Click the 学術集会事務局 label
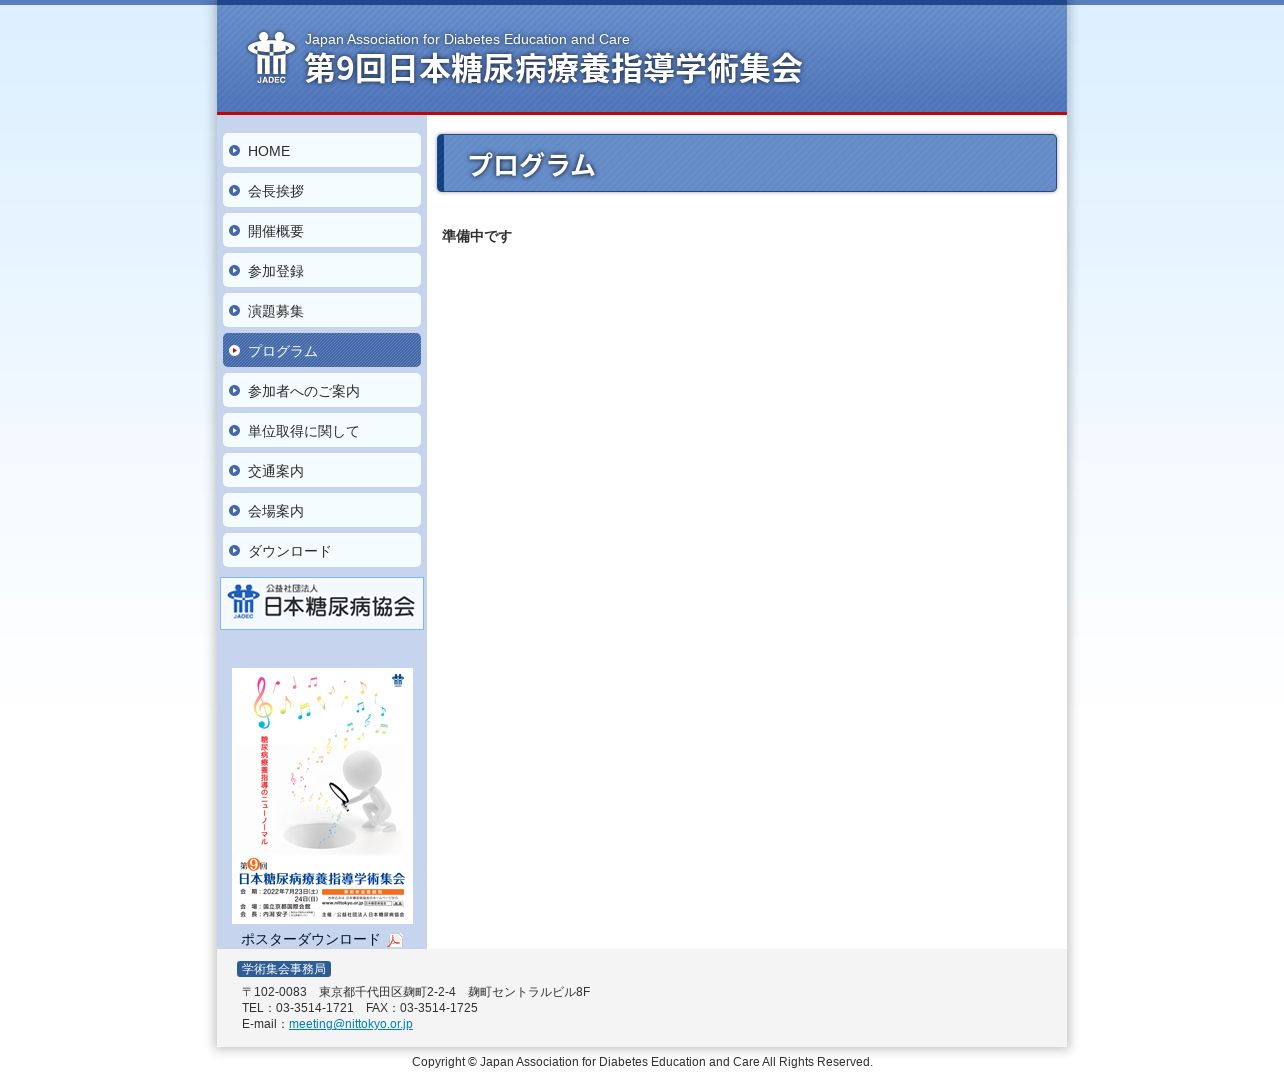This screenshot has width=1284, height=1087. point(284,969)
